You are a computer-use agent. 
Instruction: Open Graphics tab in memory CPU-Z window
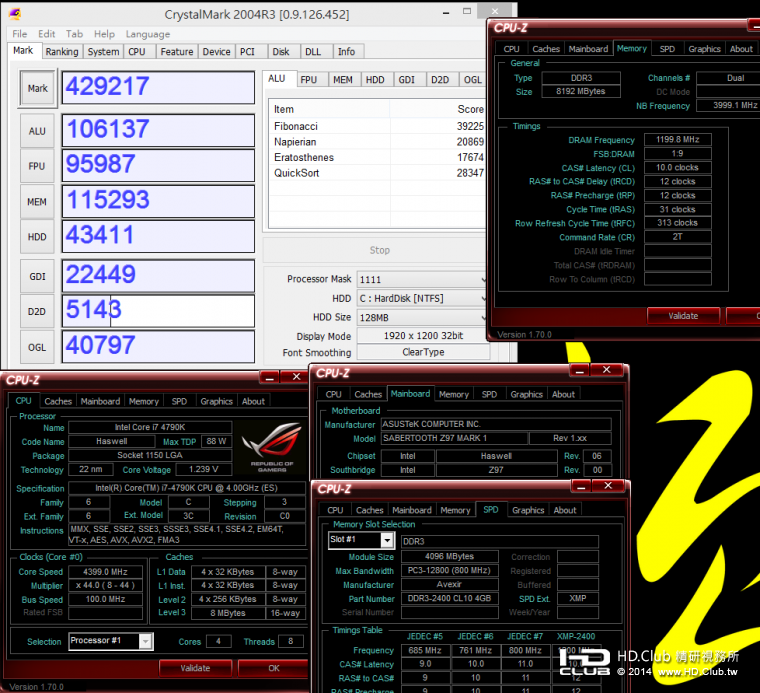(x=704, y=49)
